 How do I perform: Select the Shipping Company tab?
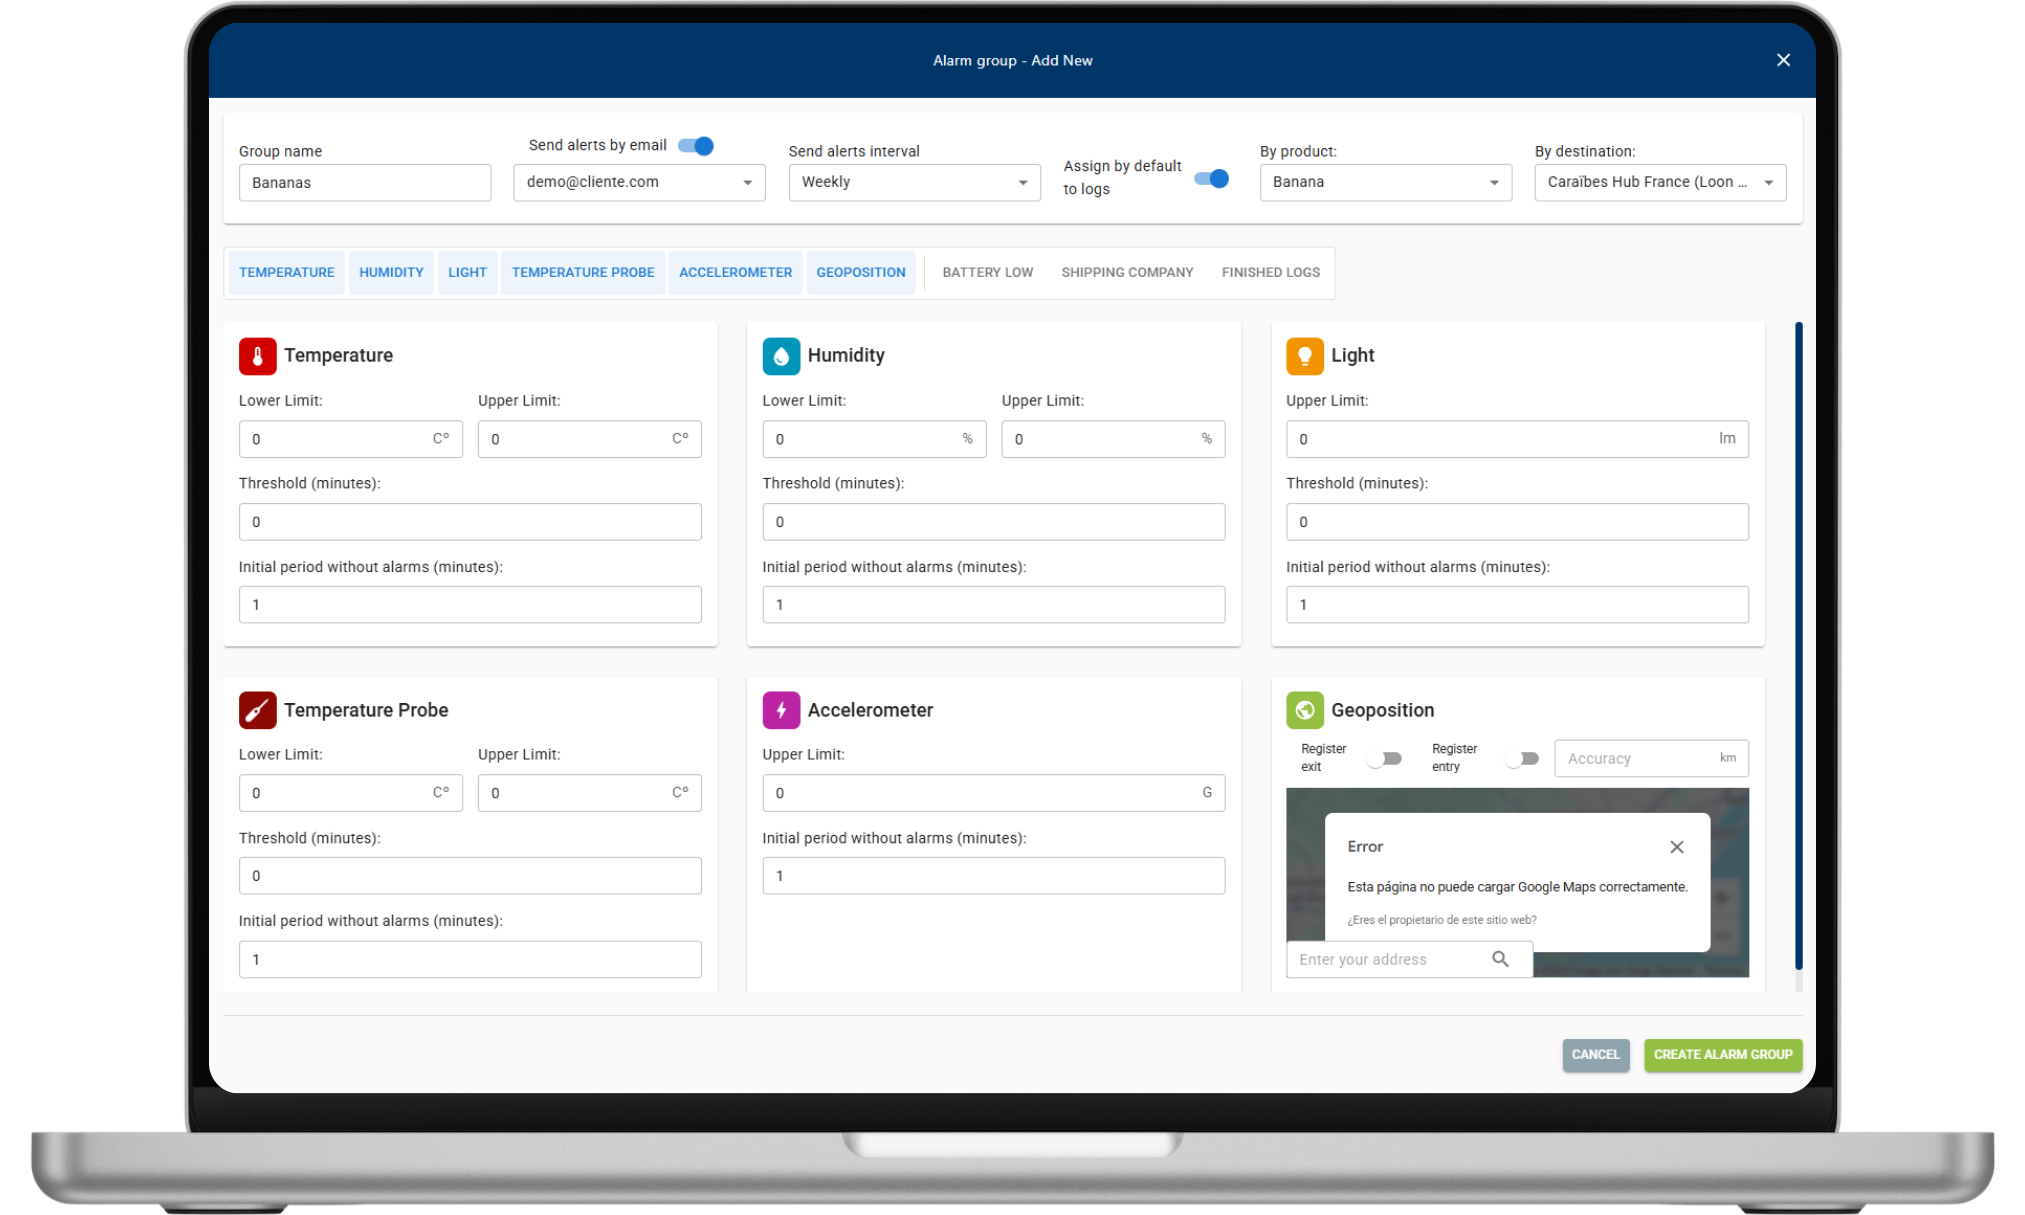pyautogui.click(x=1127, y=272)
